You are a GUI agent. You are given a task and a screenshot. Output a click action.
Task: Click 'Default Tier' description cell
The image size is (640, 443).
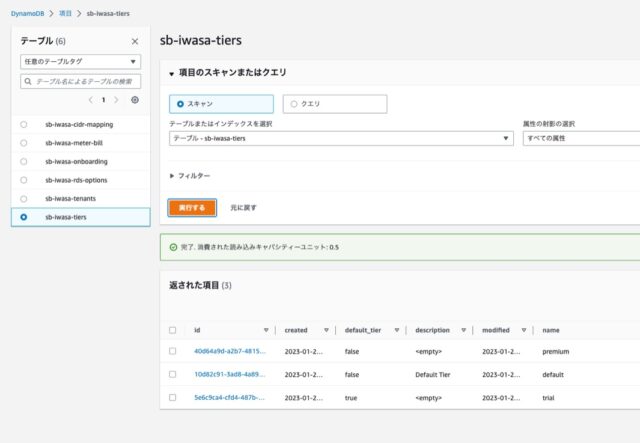click(433, 374)
